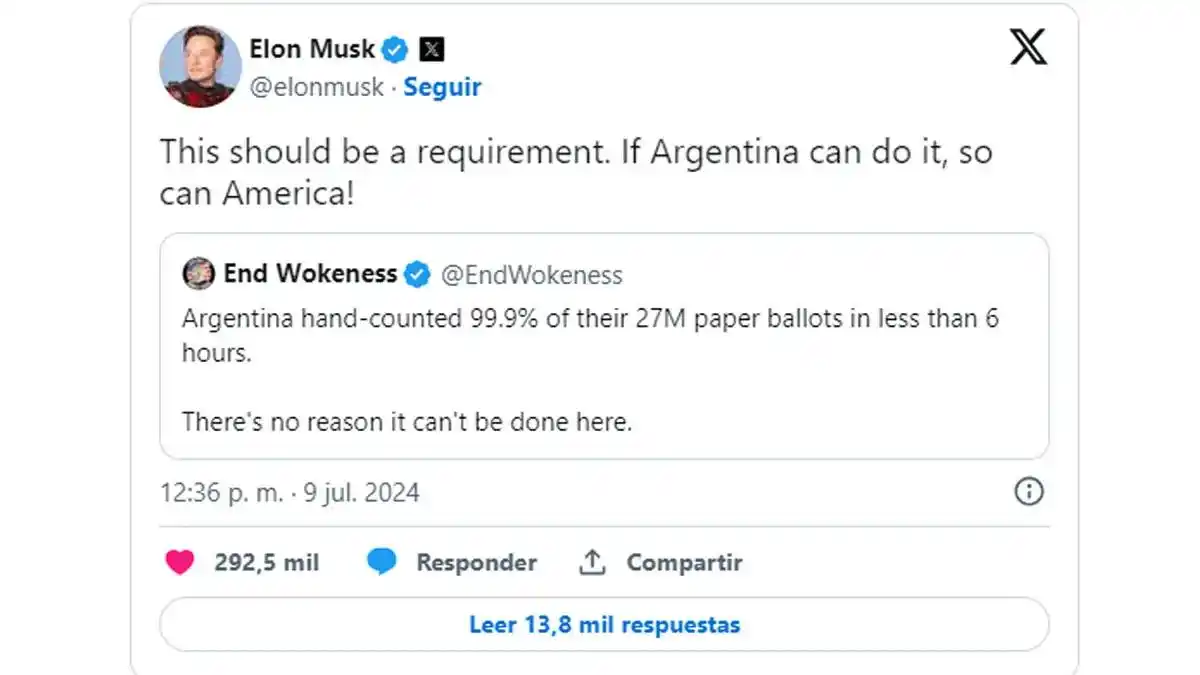The image size is (1200, 675).
Task: Click the small X icon after Elon Musk's name
Action: tap(431, 48)
